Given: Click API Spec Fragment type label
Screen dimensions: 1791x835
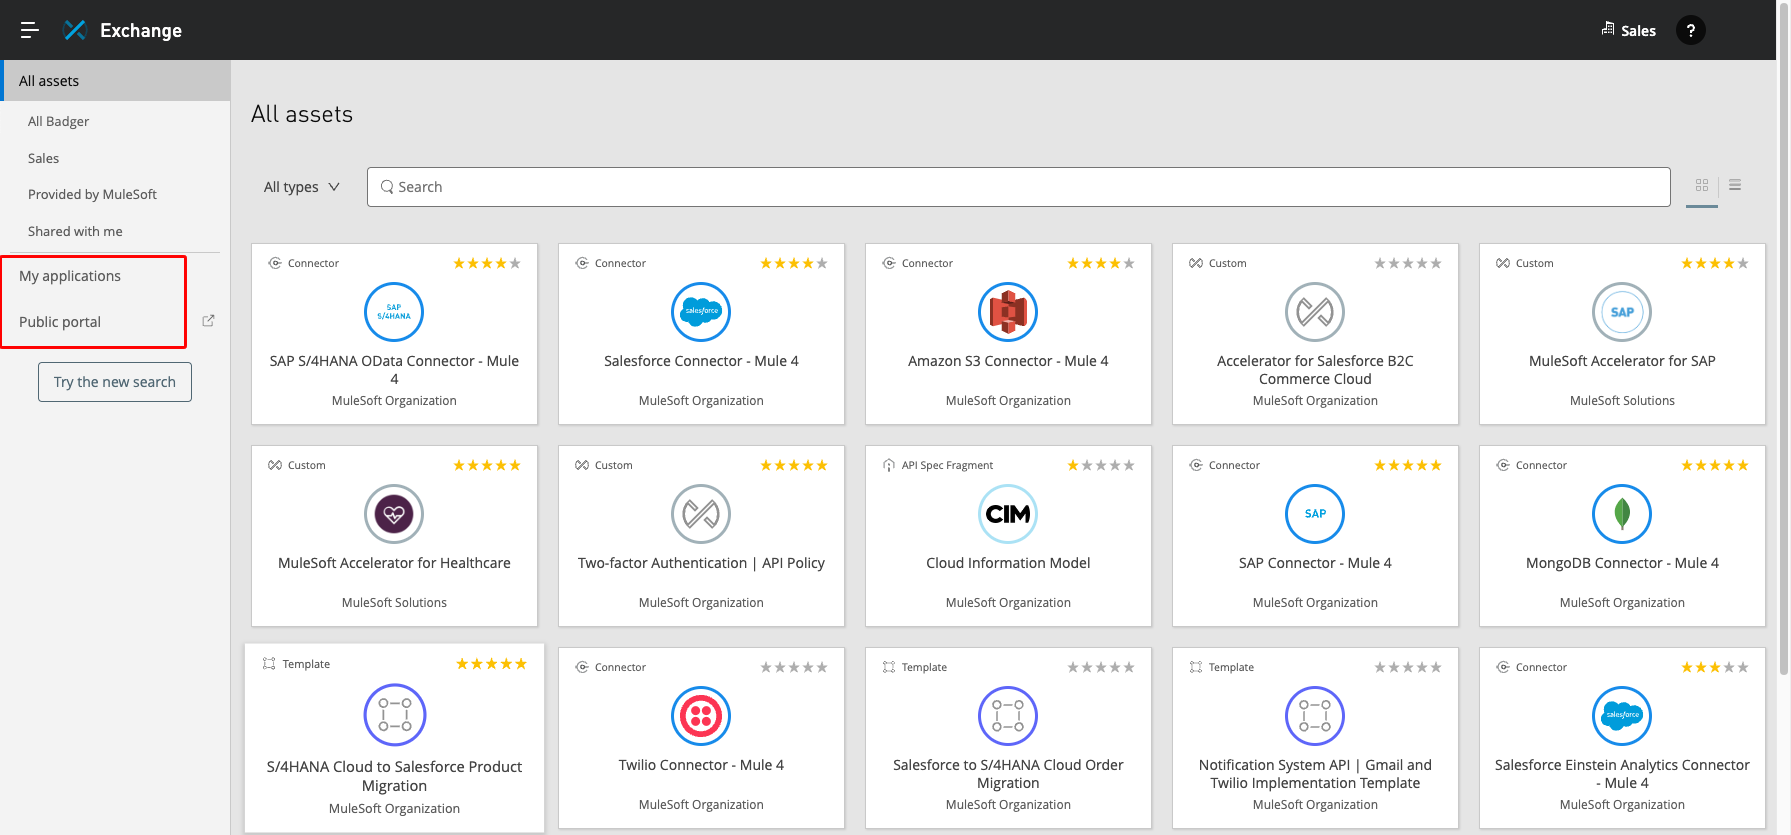Looking at the screenshot, I should (x=947, y=466).
